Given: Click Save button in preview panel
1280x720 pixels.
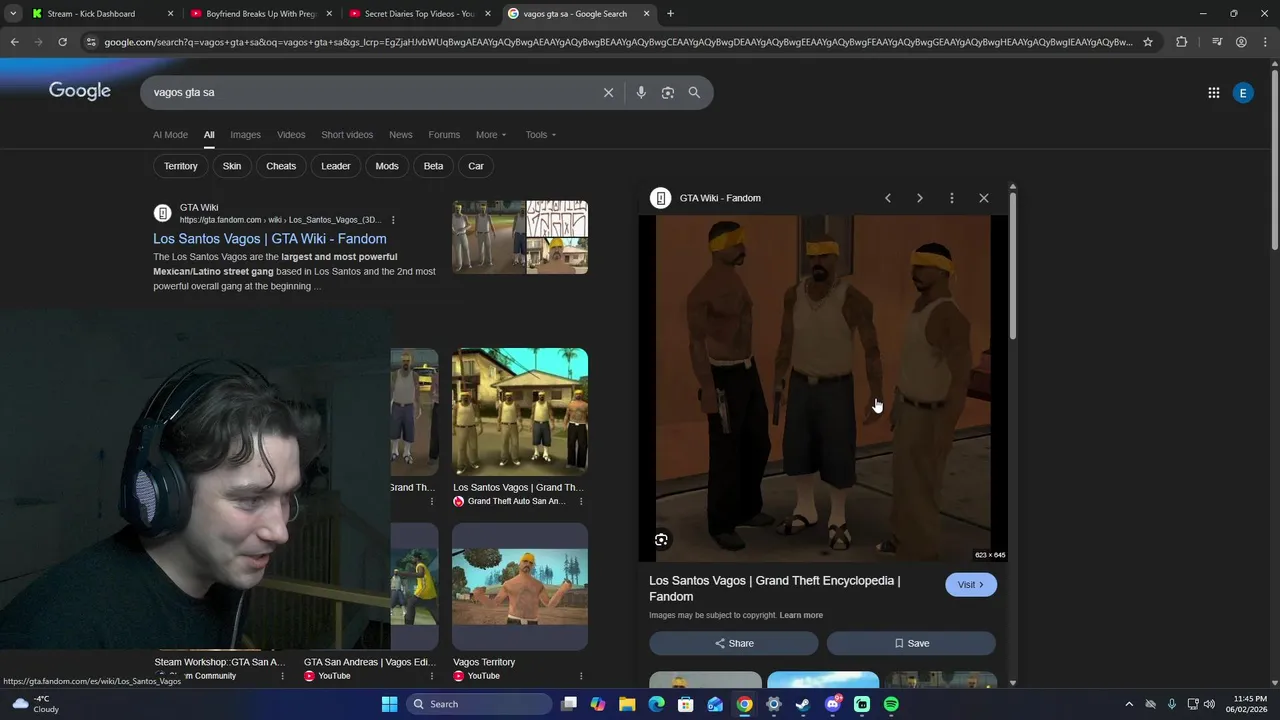Looking at the screenshot, I should pos(911,643).
